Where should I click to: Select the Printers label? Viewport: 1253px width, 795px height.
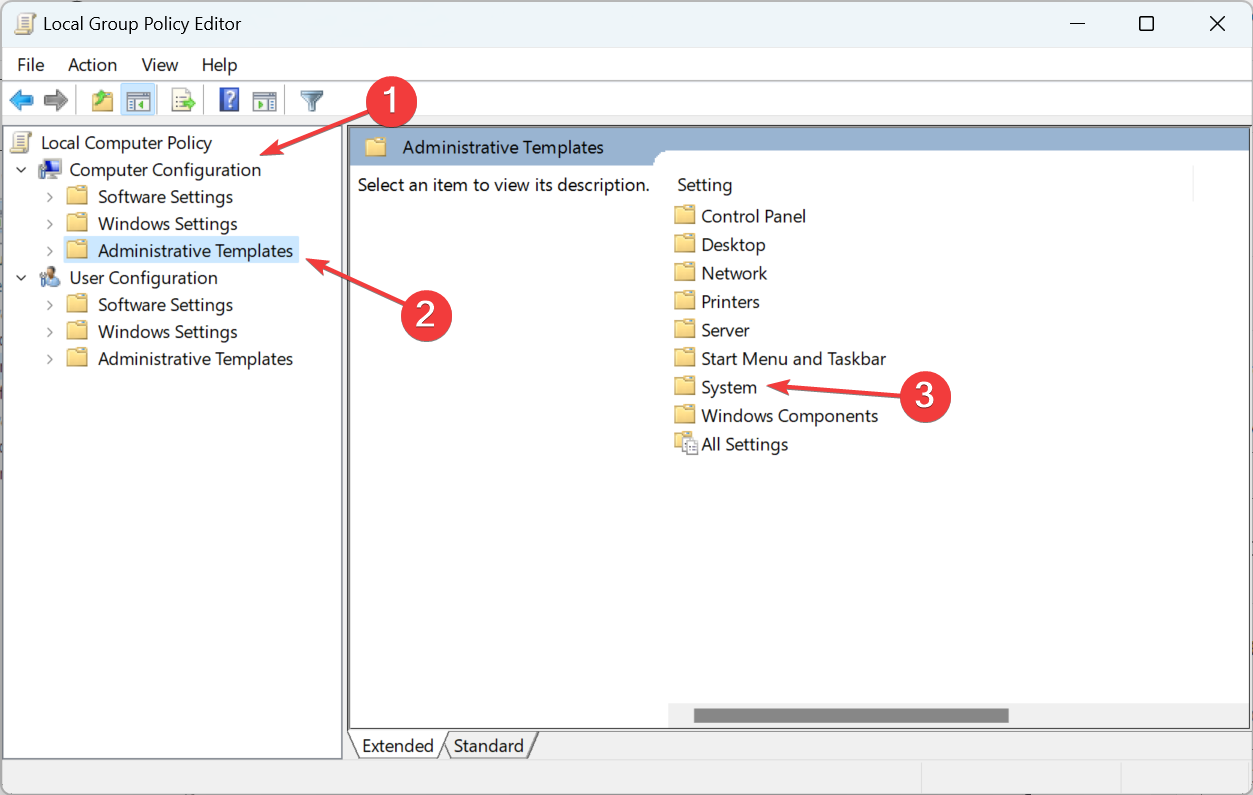coord(730,301)
